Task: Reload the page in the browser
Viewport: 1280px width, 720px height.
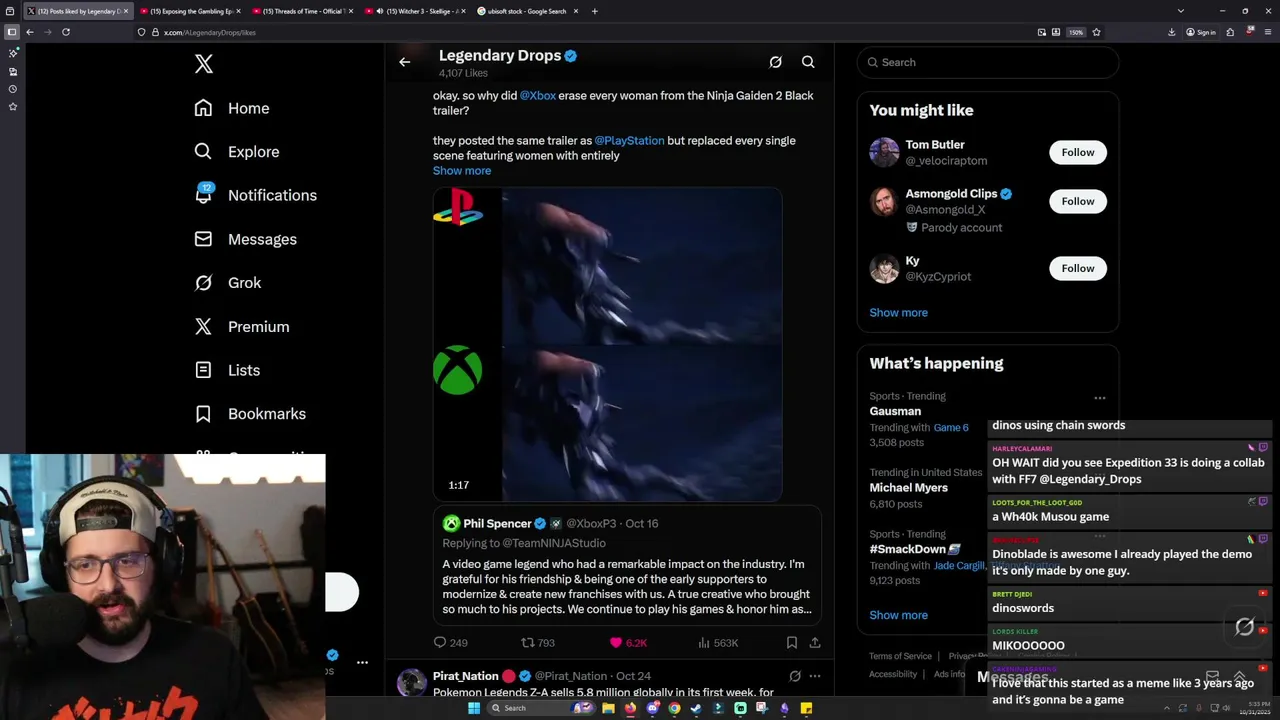Action: click(66, 32)
